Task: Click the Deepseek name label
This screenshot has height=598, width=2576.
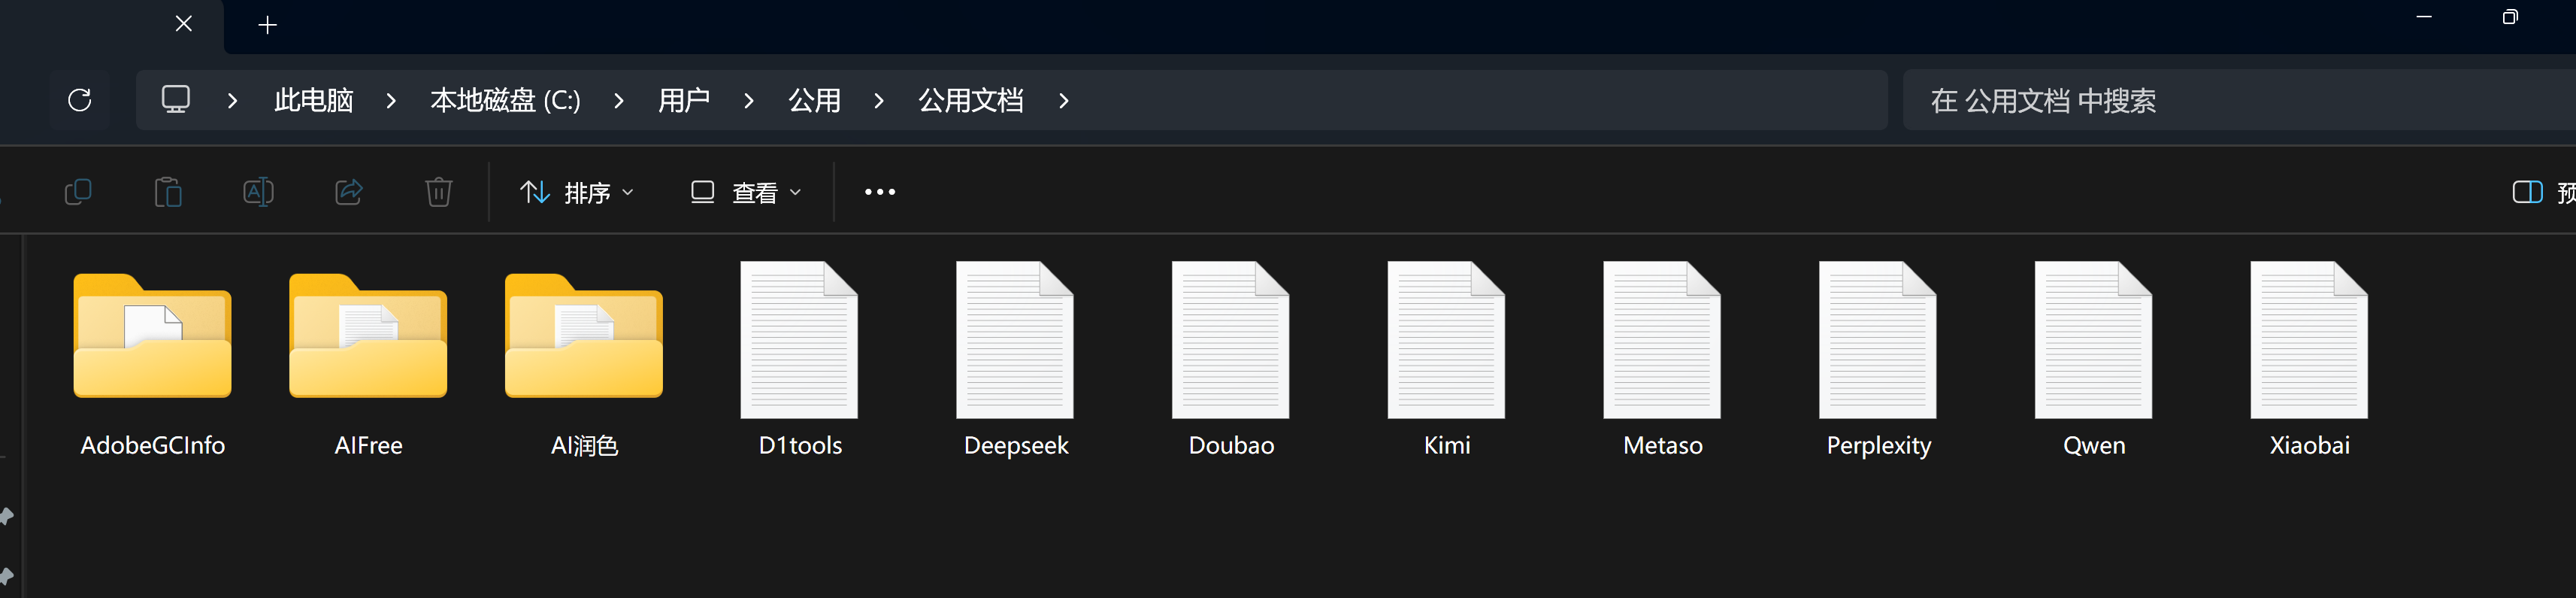Action: click(x=1016, y=446)
